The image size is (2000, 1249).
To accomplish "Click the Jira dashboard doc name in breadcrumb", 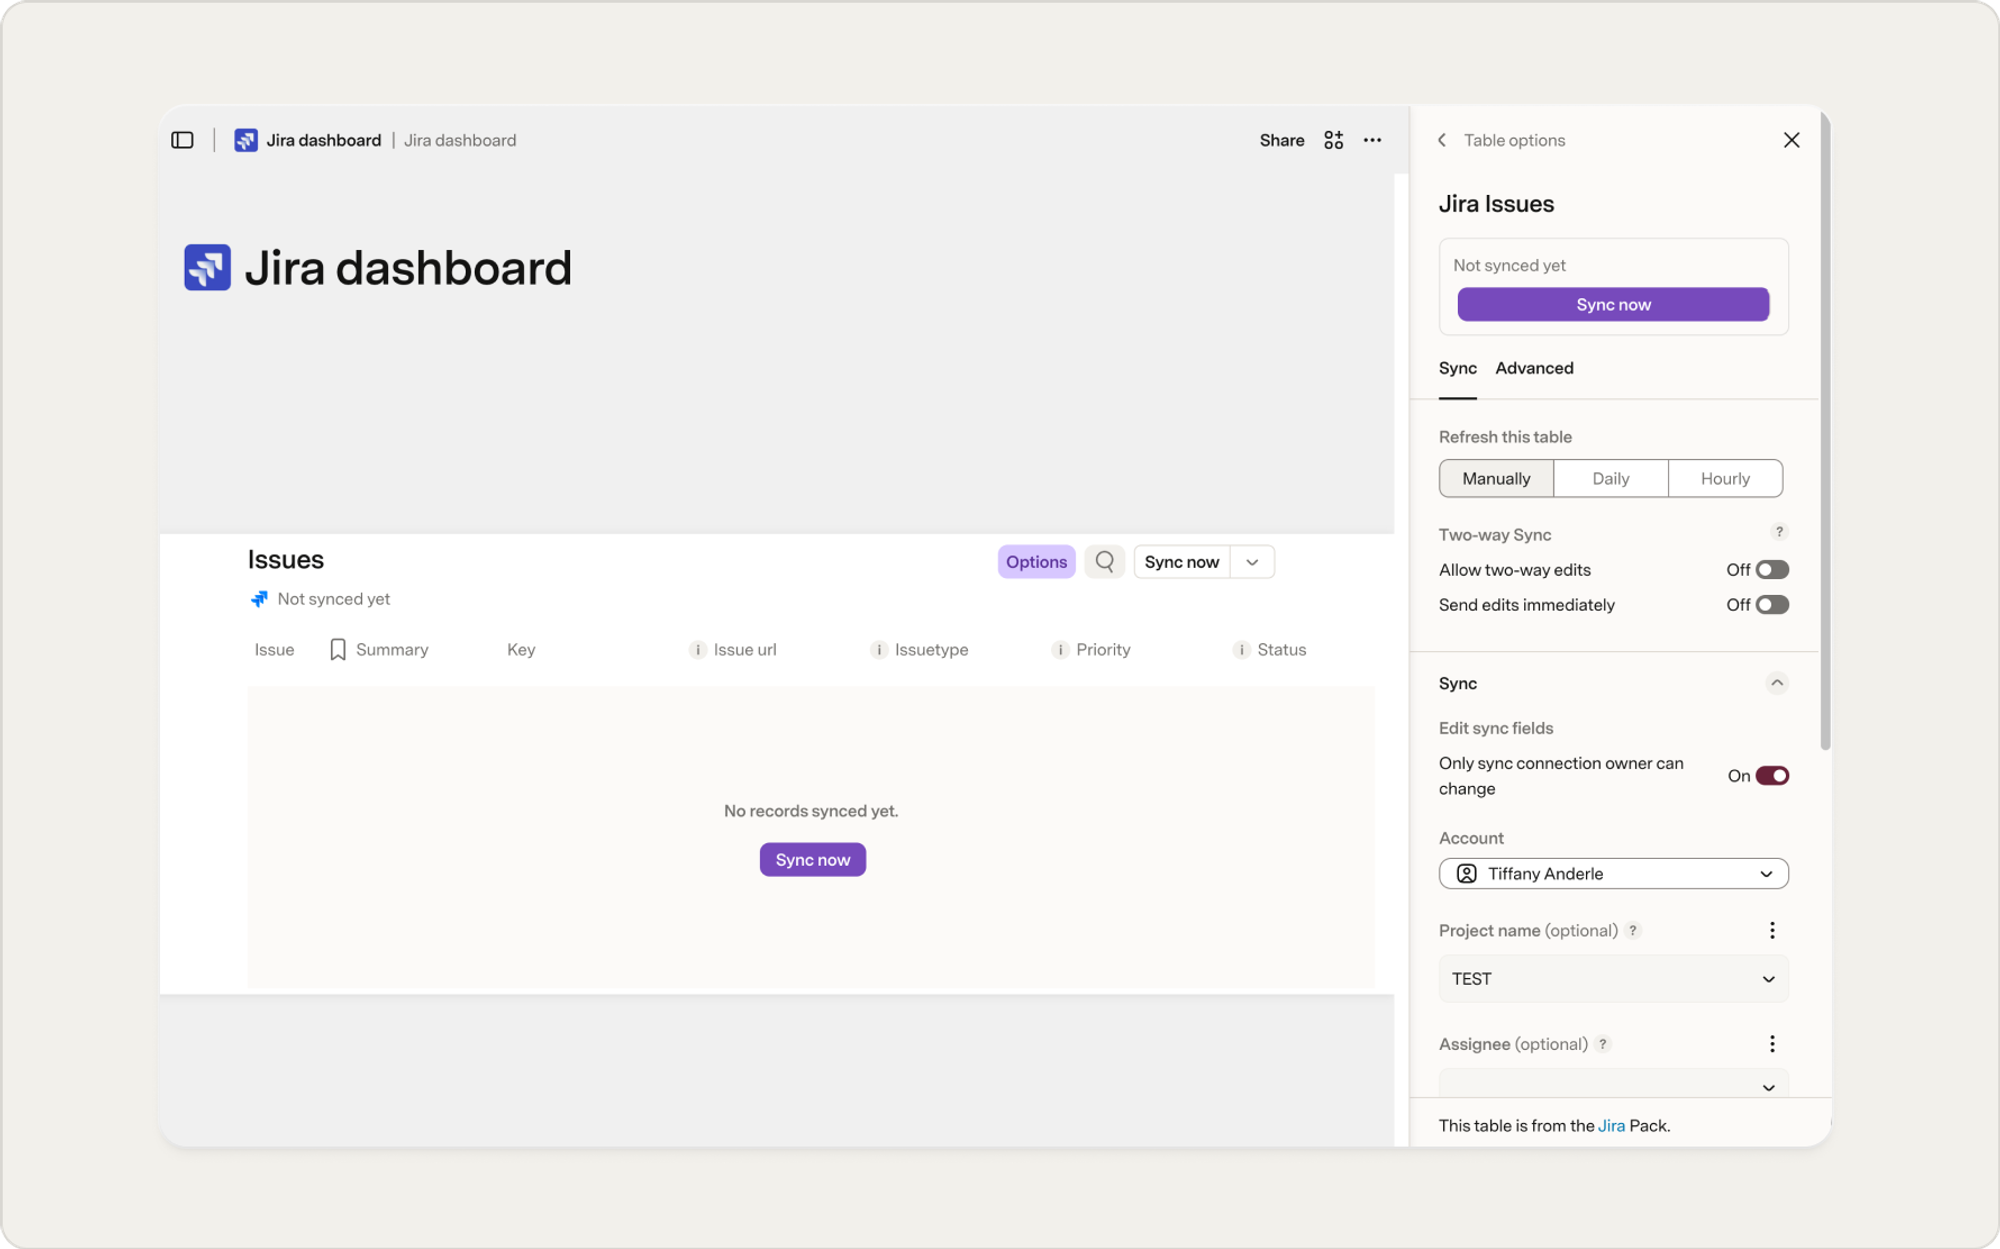I will click(x=324, y=140).
